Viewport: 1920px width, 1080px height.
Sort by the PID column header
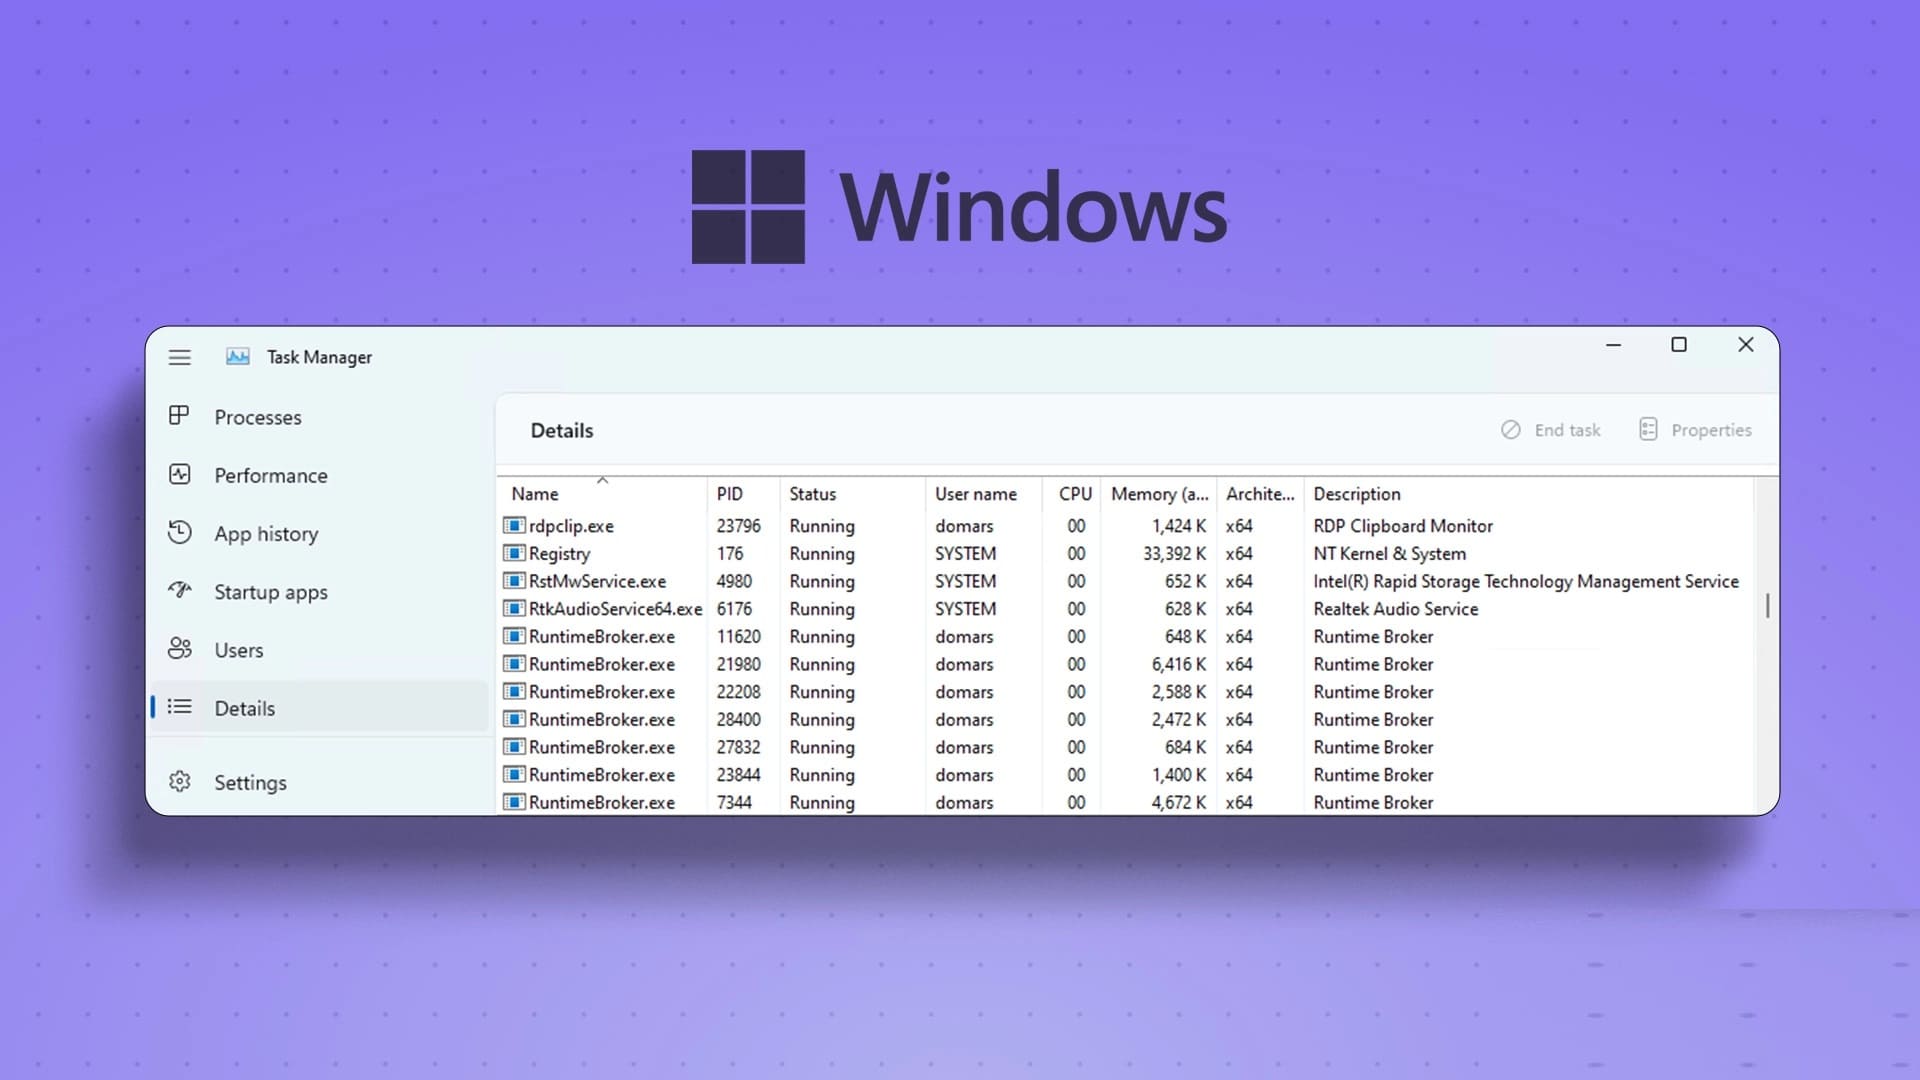point(743,494)
